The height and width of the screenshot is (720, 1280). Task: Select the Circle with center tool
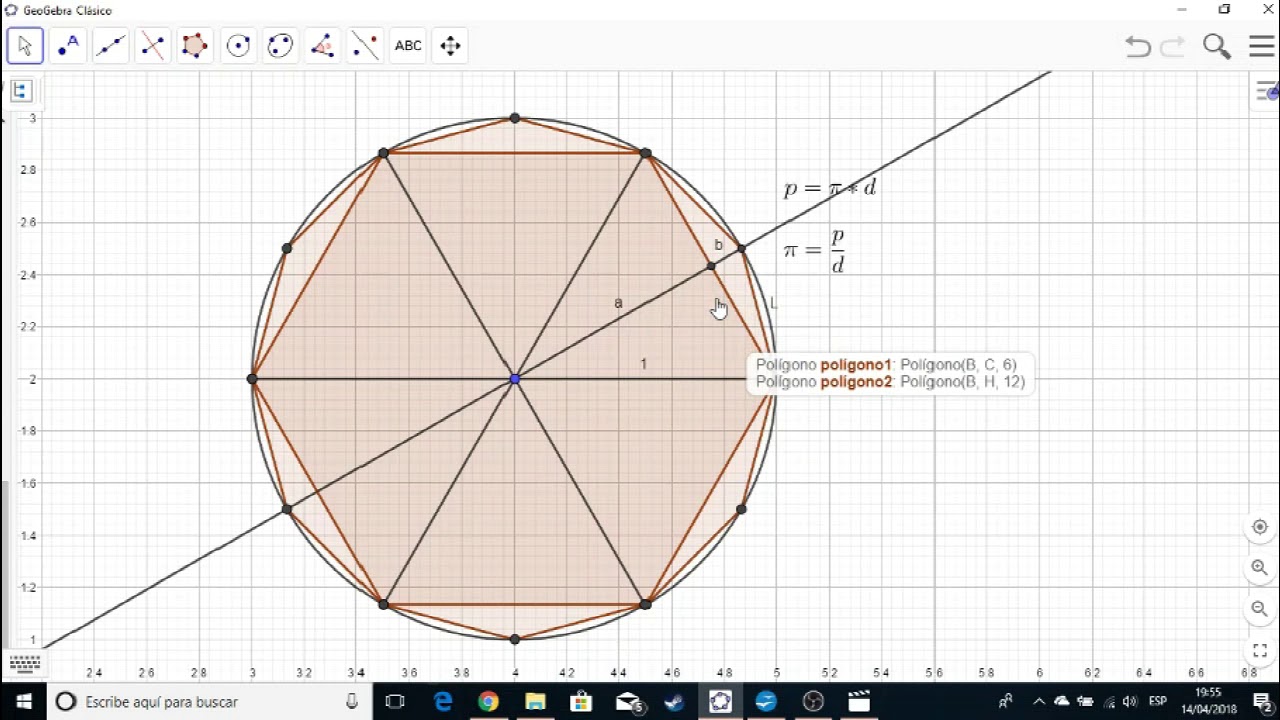[238, 45]
